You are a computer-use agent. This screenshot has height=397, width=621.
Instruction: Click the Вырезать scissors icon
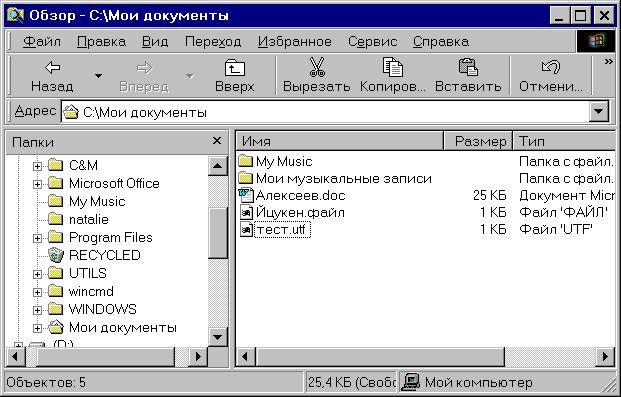click(x=317, y=67)
